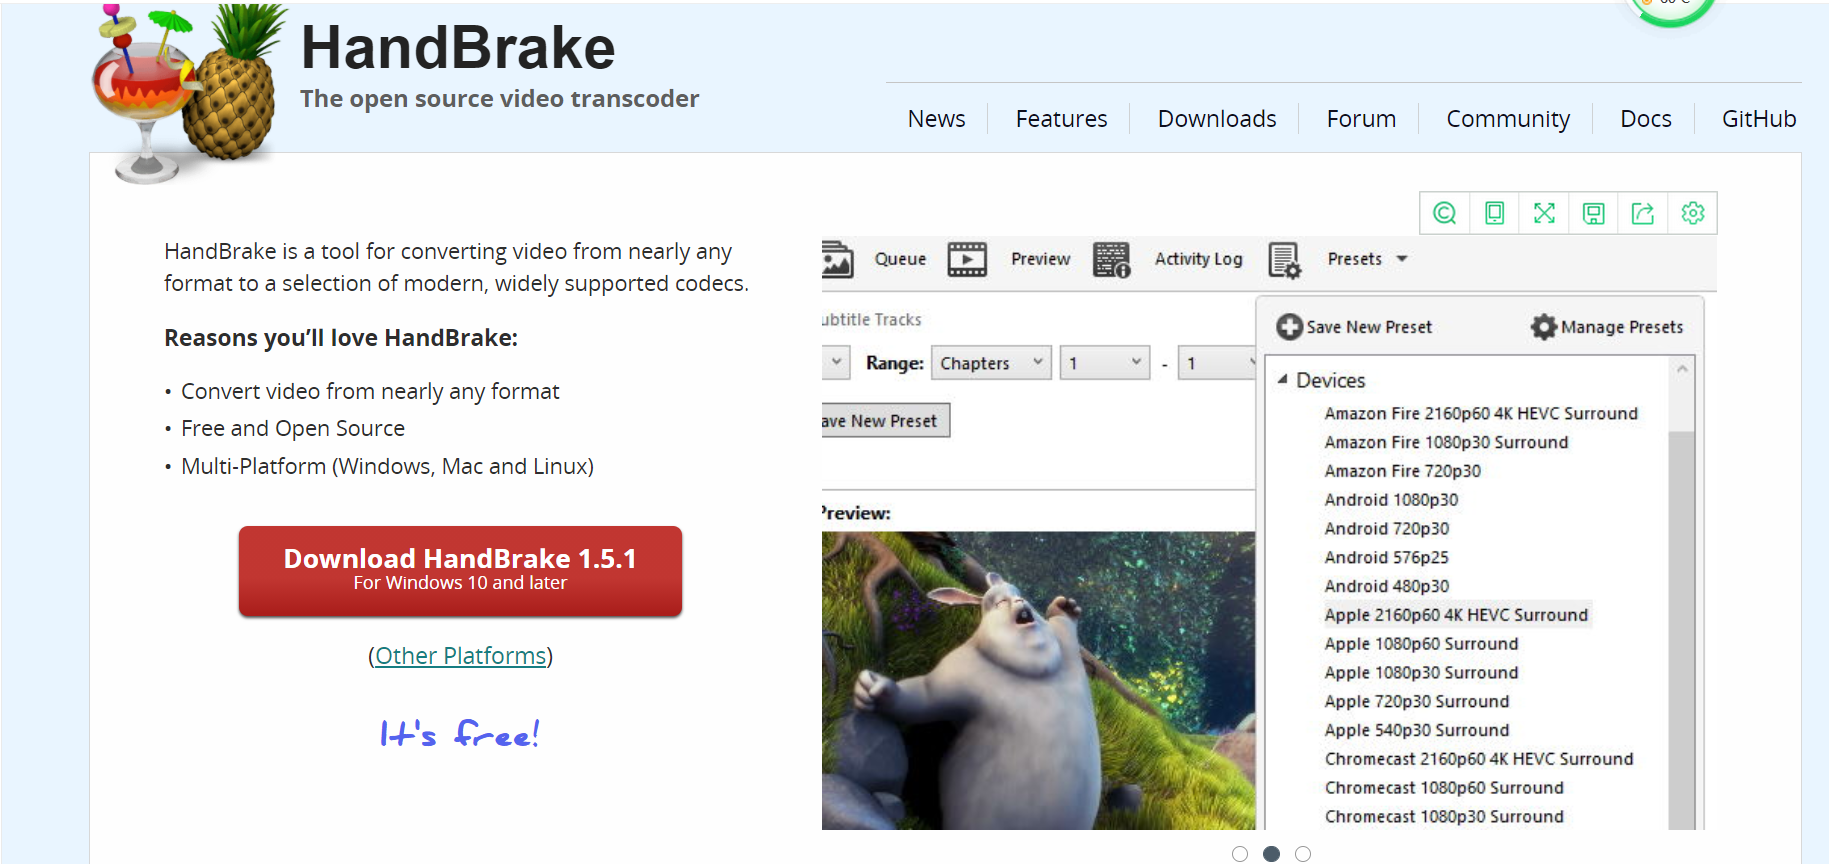Click the Preview film icon in the screenshot
The width and height of the screenshot is (1829, 864).
click(967, 259)
